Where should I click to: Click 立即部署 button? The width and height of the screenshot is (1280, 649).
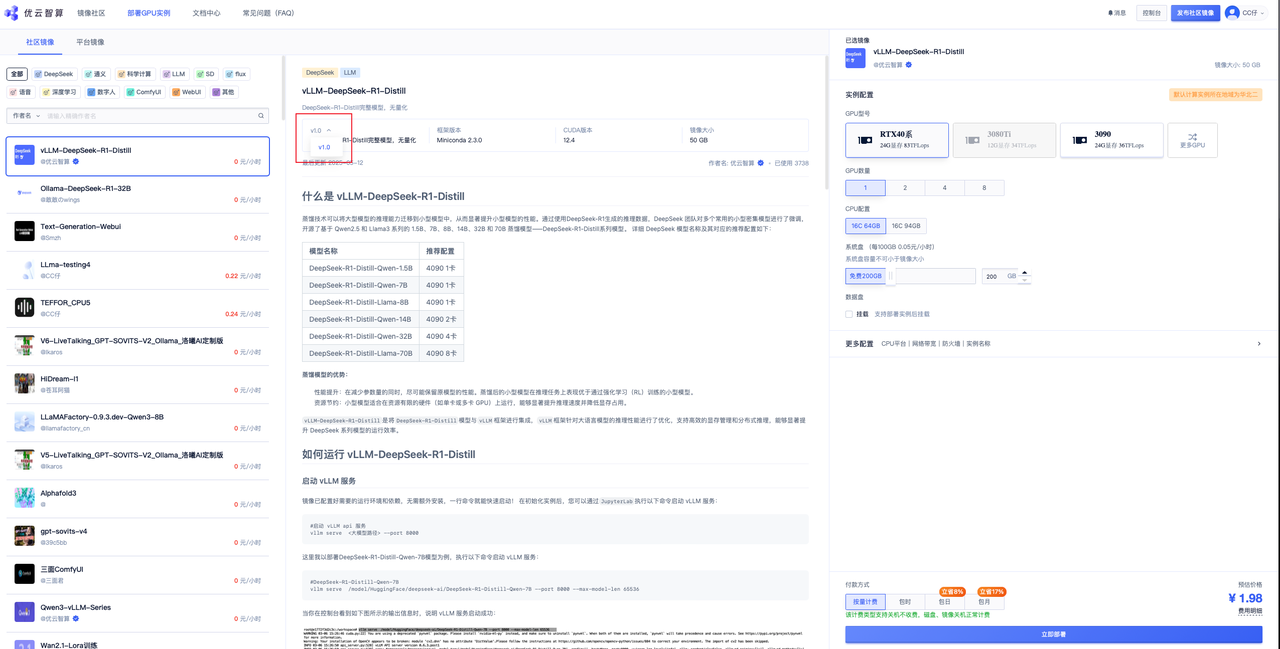(x=1053, y=634)
